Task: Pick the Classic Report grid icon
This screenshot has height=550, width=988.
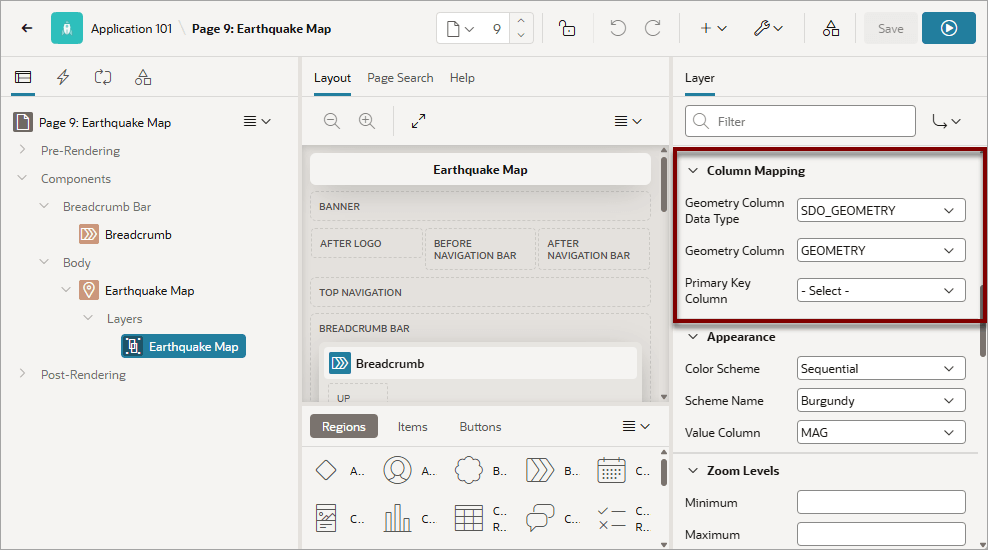Action: [468, 518]
